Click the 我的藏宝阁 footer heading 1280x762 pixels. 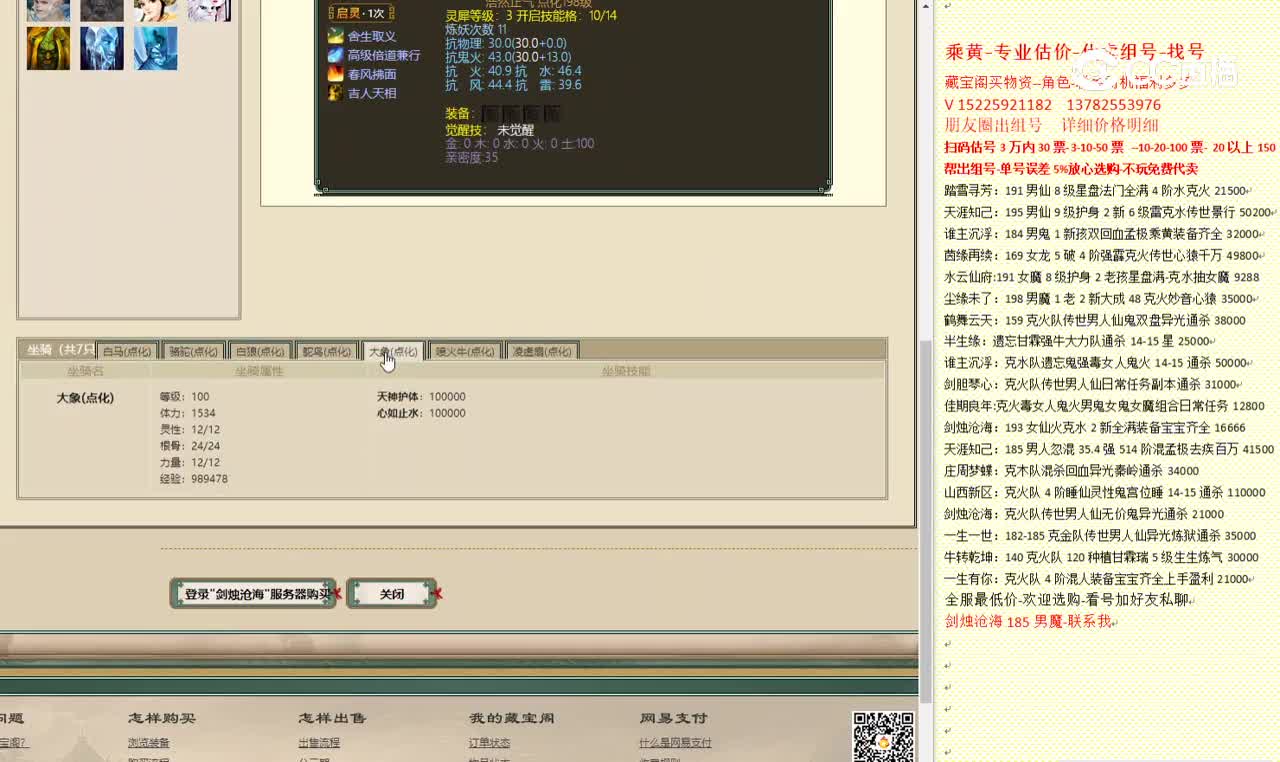coord(511,718)
